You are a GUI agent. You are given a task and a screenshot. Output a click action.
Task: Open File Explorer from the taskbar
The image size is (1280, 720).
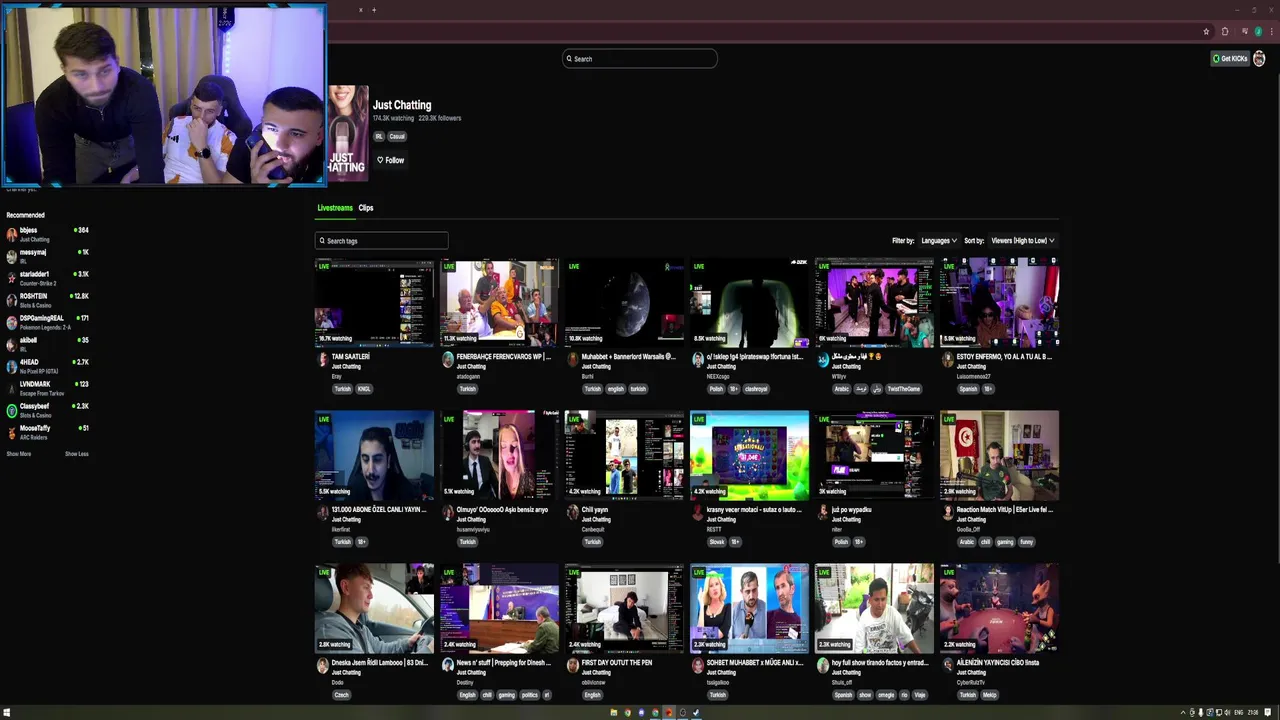(x=614, y=713)
